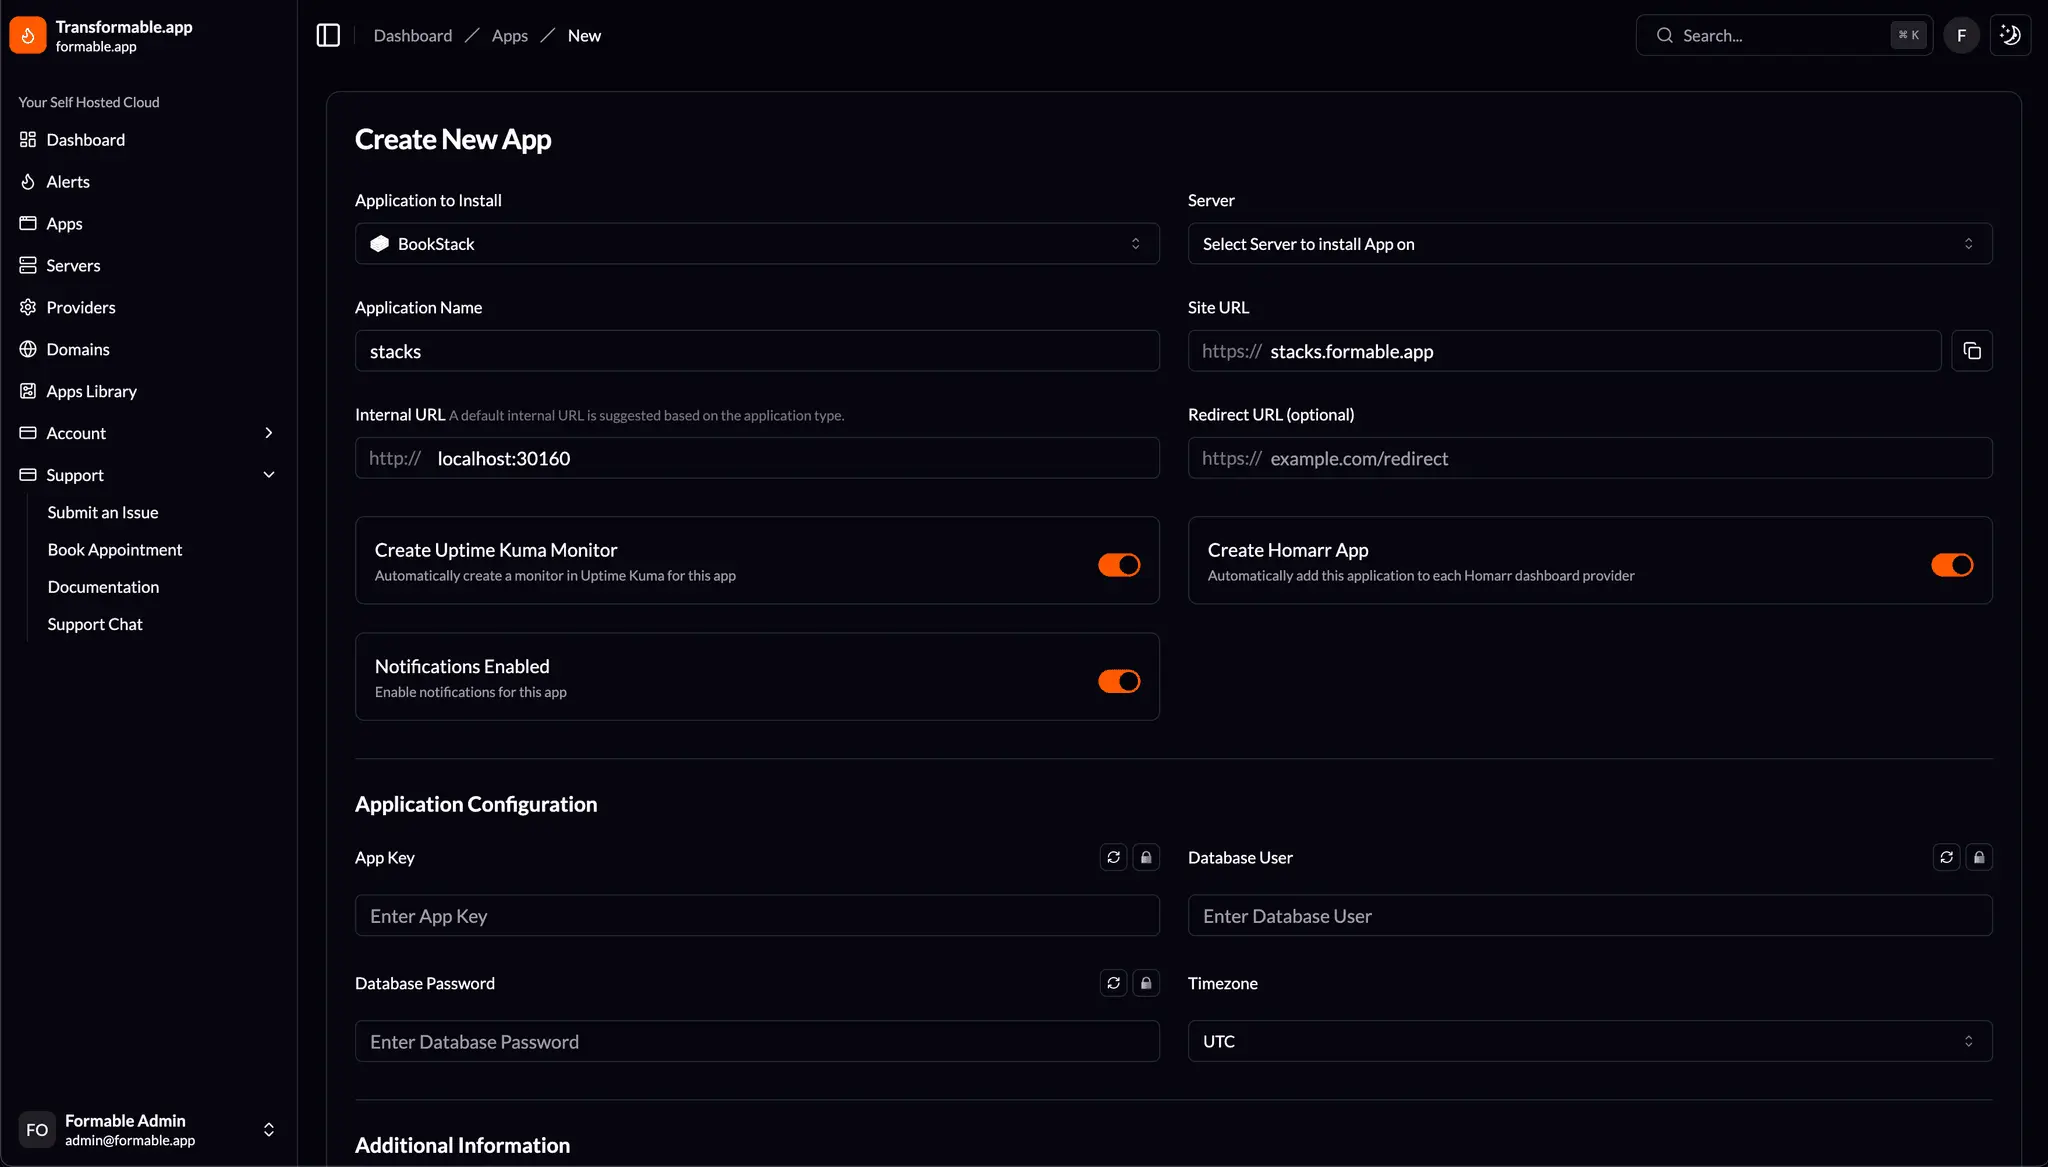The image size is (2048, 1167).
Task: Regenerate the Database User value
Action: (x=1946, y=857)
